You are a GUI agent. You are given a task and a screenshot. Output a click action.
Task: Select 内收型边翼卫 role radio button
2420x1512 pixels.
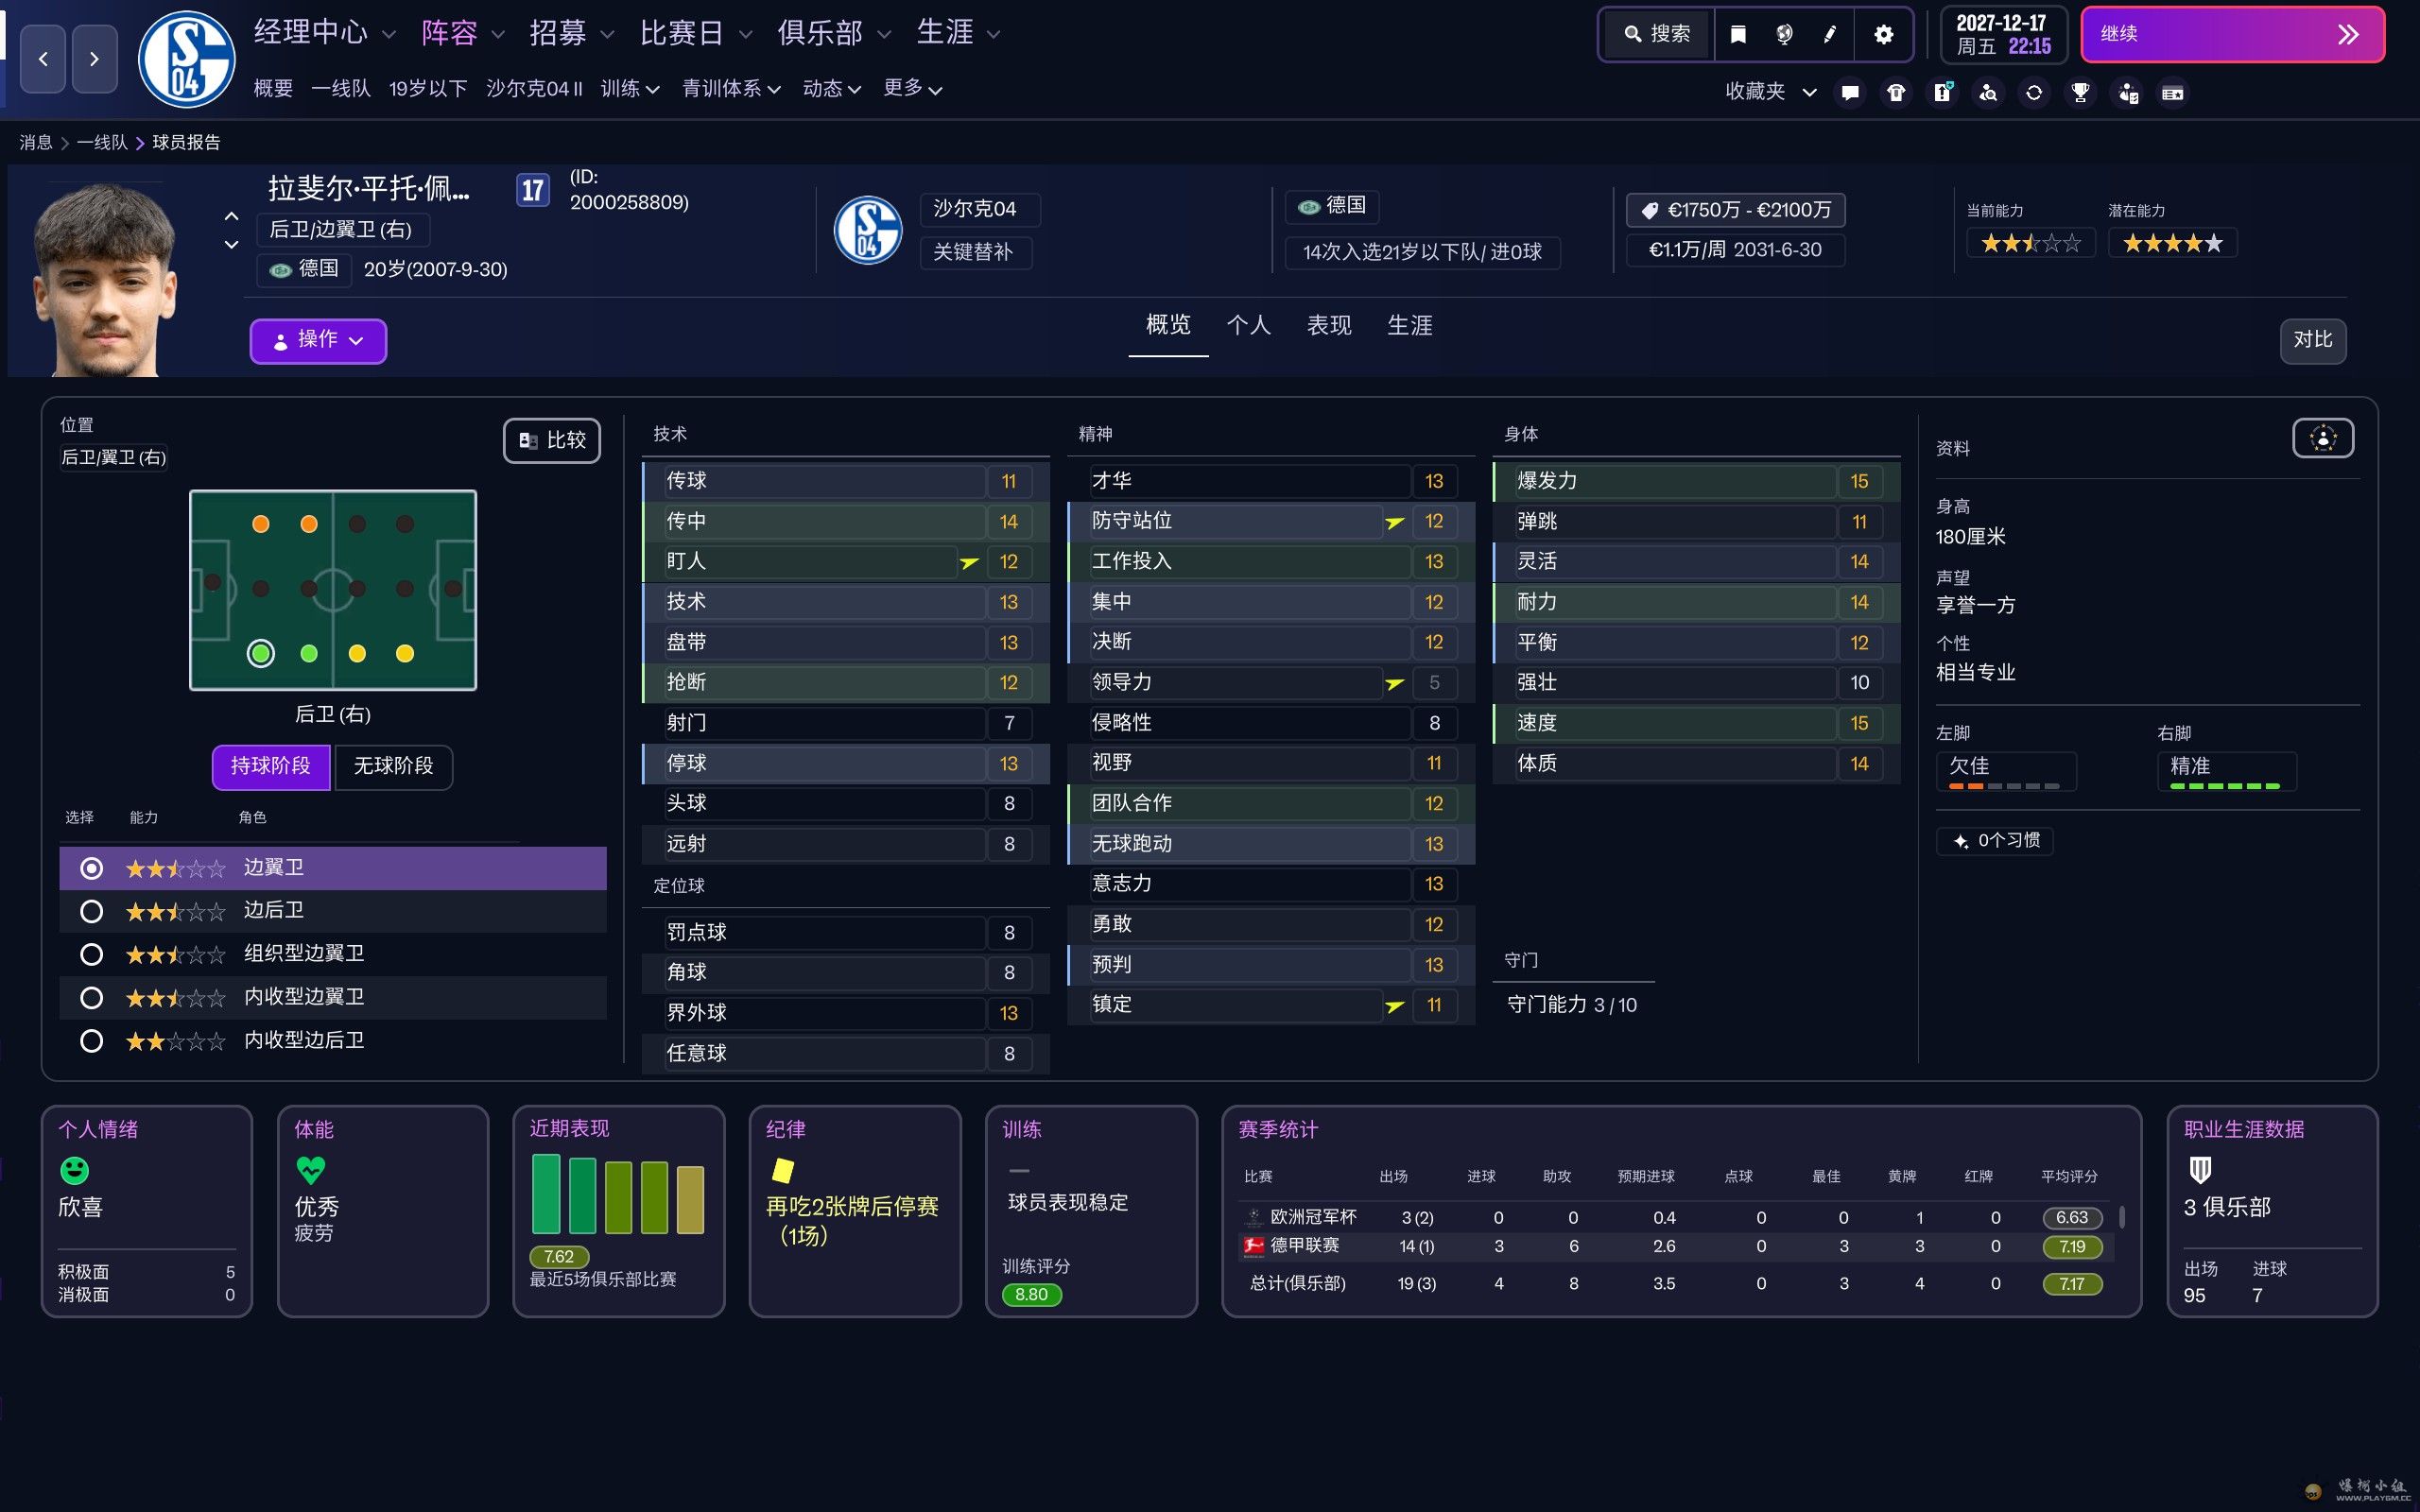(91, 997)
